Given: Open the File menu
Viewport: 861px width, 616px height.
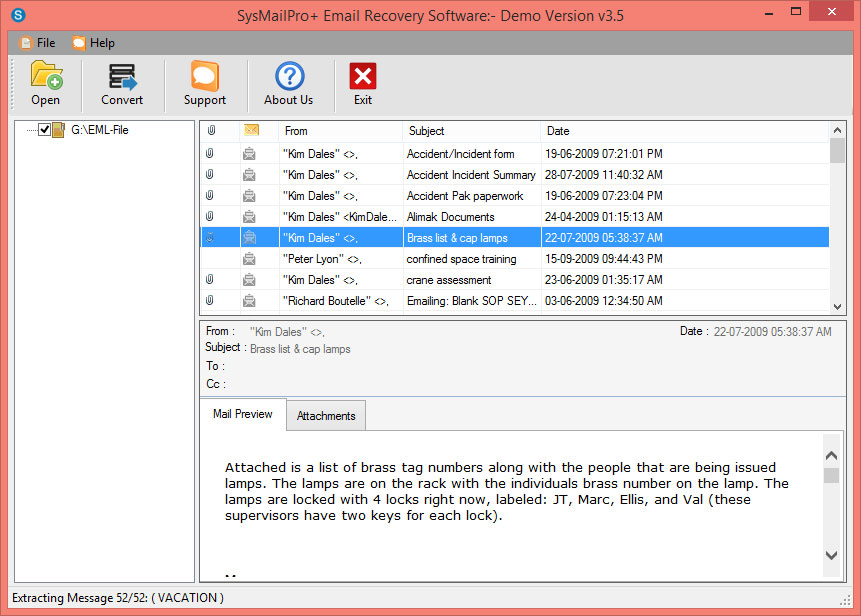Looking at the screenshot, I should [x=38, y=43].
